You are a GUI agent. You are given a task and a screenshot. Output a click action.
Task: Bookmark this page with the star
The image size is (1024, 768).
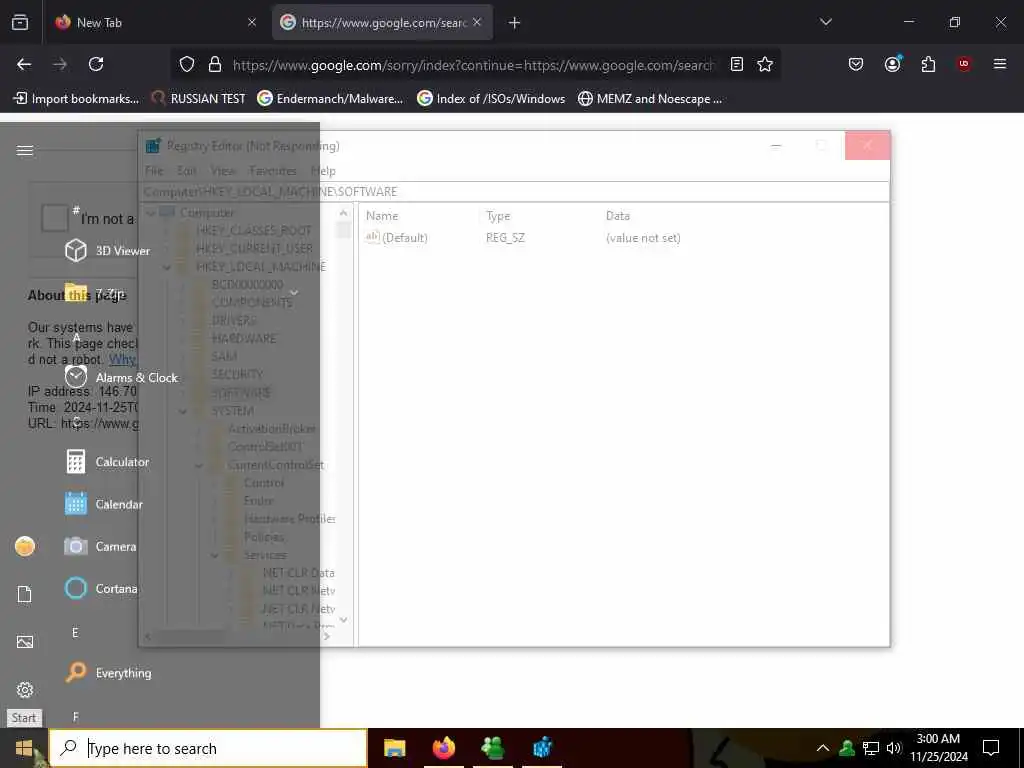(x=765, y=64)
